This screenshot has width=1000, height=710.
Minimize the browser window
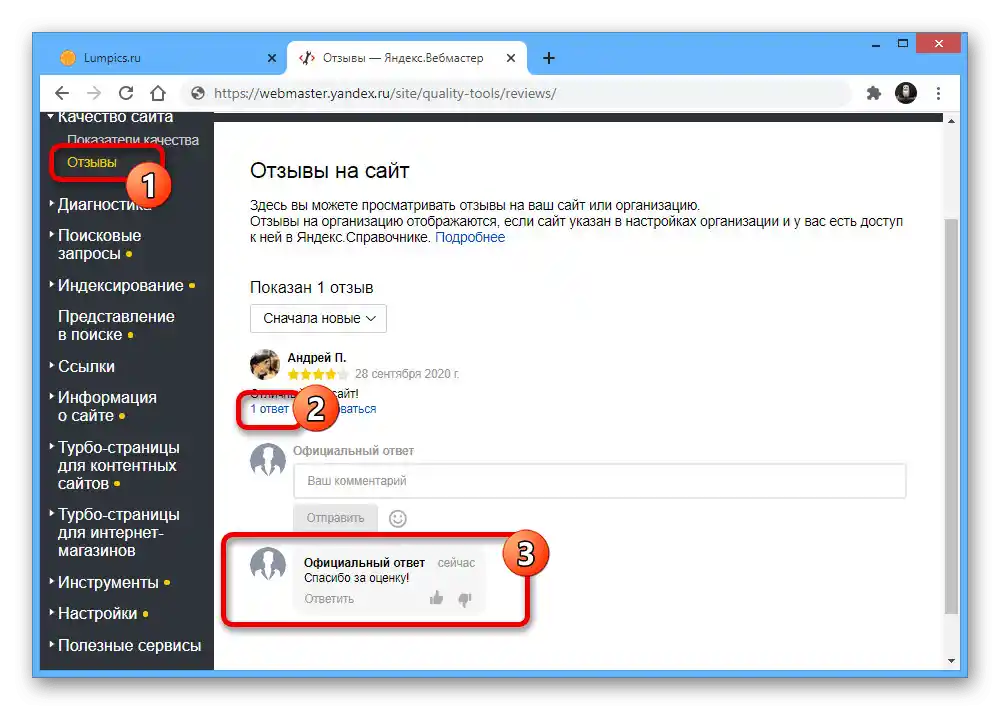pos(876,44)
